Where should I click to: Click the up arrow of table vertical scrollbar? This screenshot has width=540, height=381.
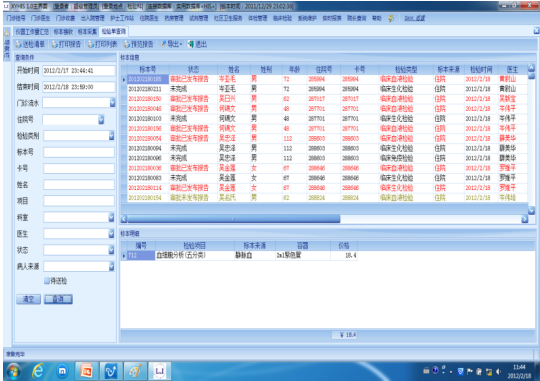coord(531,68)
